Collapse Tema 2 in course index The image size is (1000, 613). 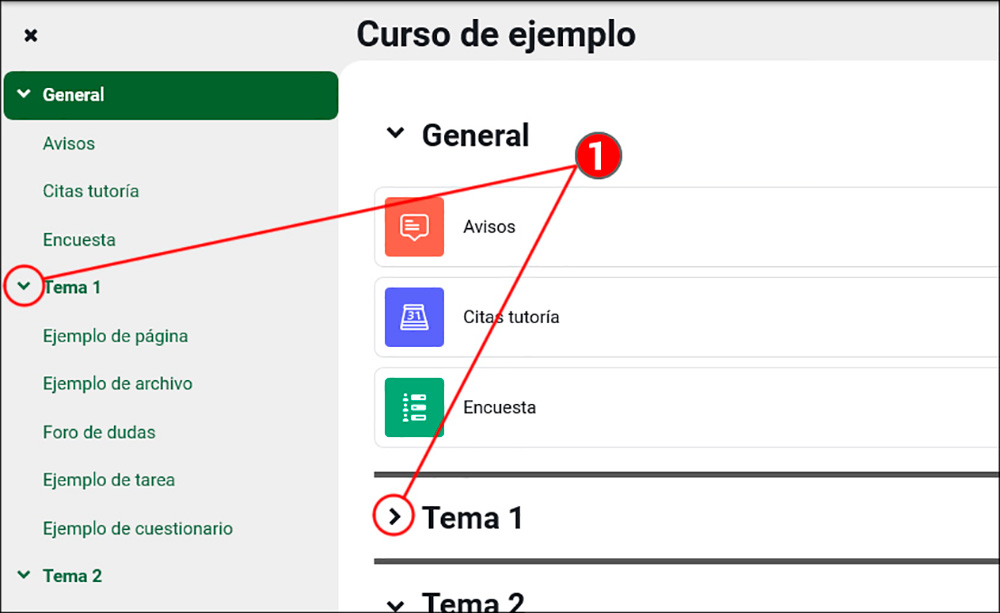(x=24, y=576)
